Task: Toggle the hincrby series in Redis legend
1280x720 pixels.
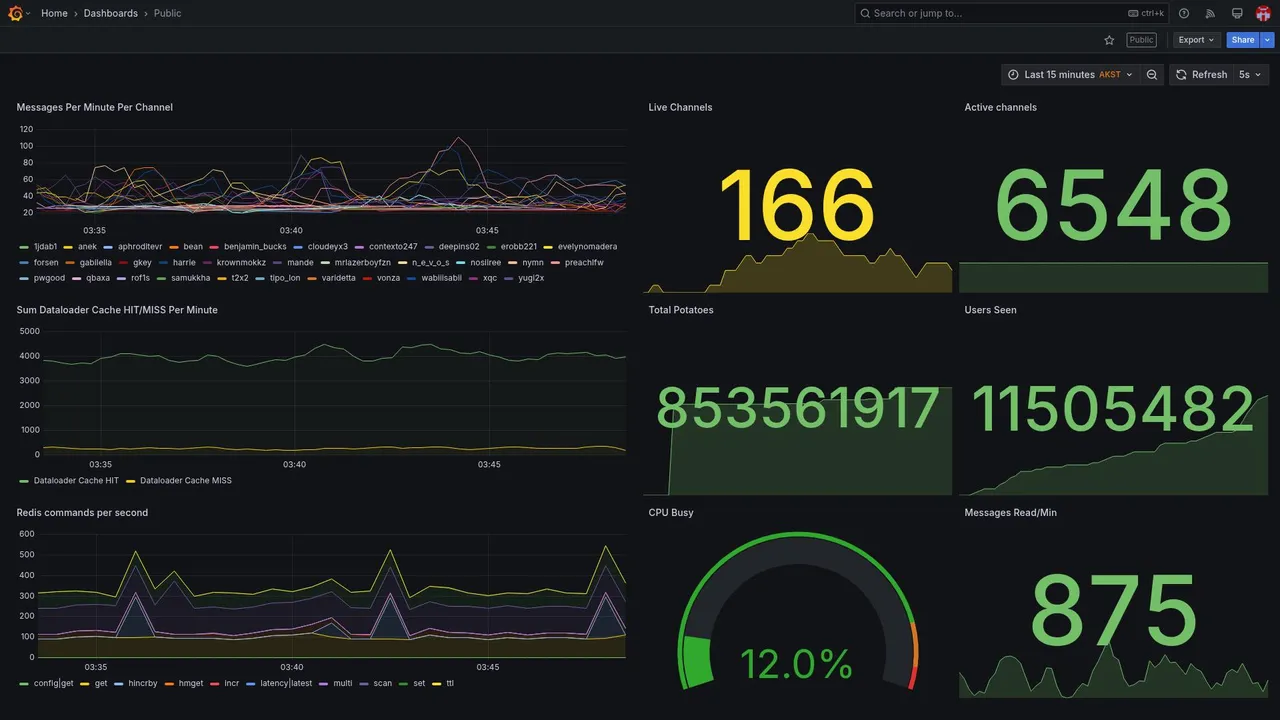Action: [x=143, y=684]
